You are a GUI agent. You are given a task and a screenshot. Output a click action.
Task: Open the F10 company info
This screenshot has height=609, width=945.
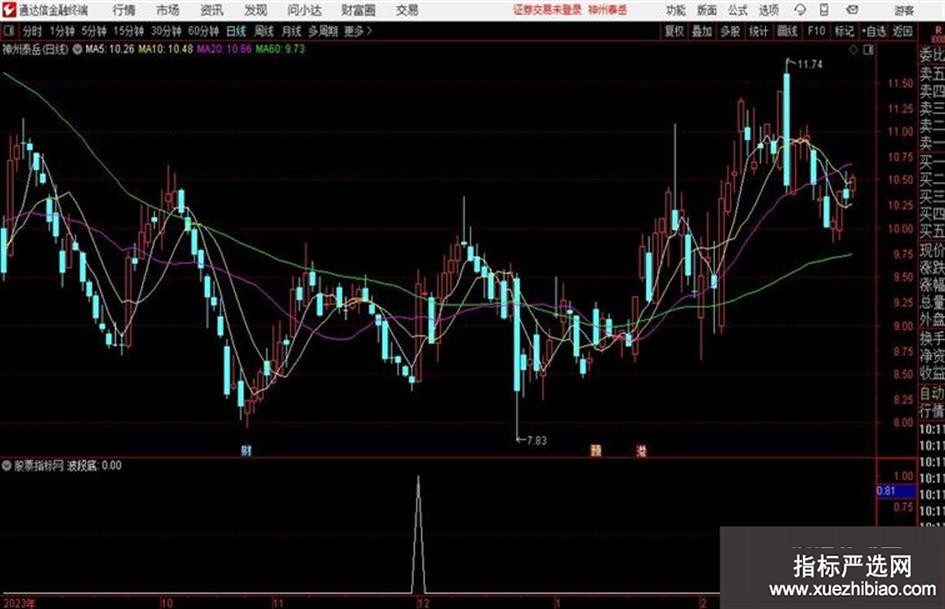coord(816,31)
